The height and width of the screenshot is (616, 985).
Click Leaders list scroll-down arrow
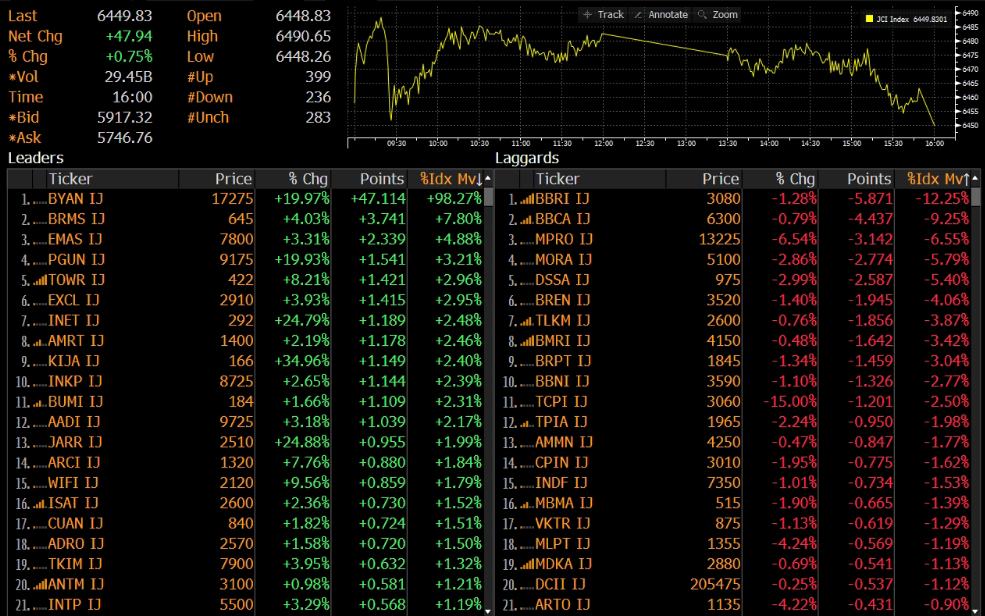[488, 610]
